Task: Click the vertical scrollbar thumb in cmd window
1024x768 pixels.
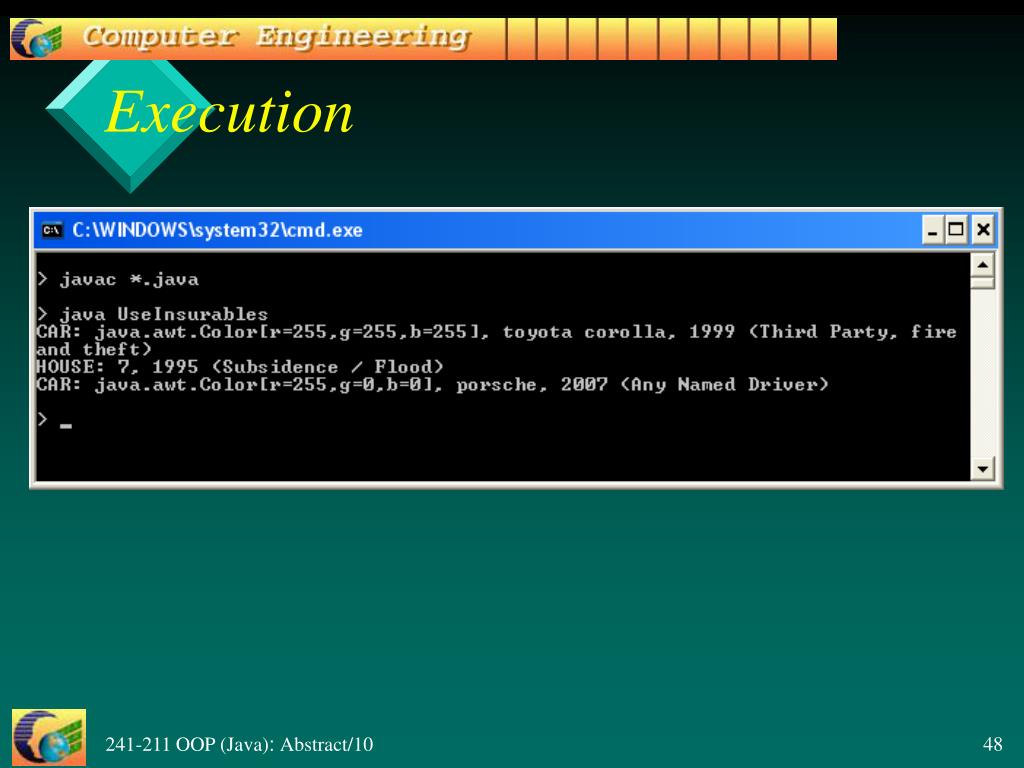Action: [x=982, y=282]
